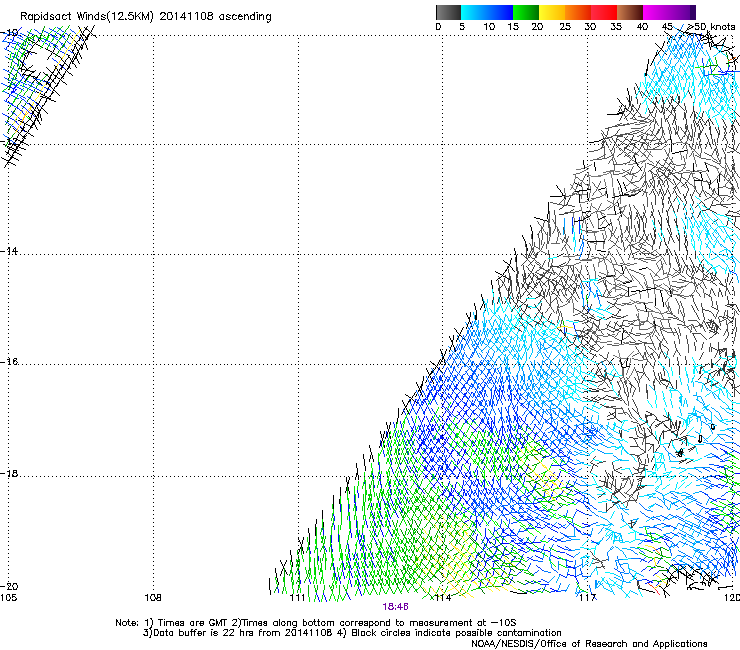
Task: Click the magenta 40-45 knots legend segment
Action: (x=657, y=12)
